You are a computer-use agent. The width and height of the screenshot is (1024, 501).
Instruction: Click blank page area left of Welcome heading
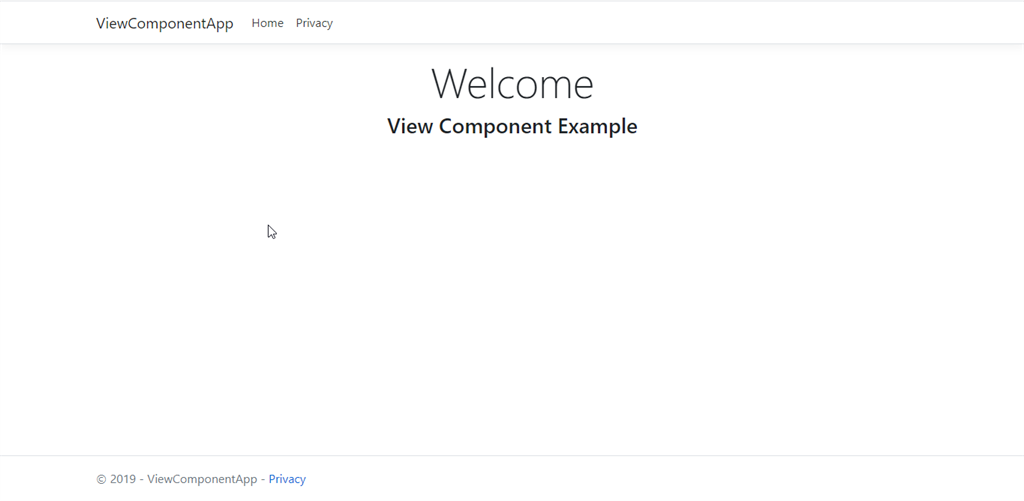[x=261, y=84]
